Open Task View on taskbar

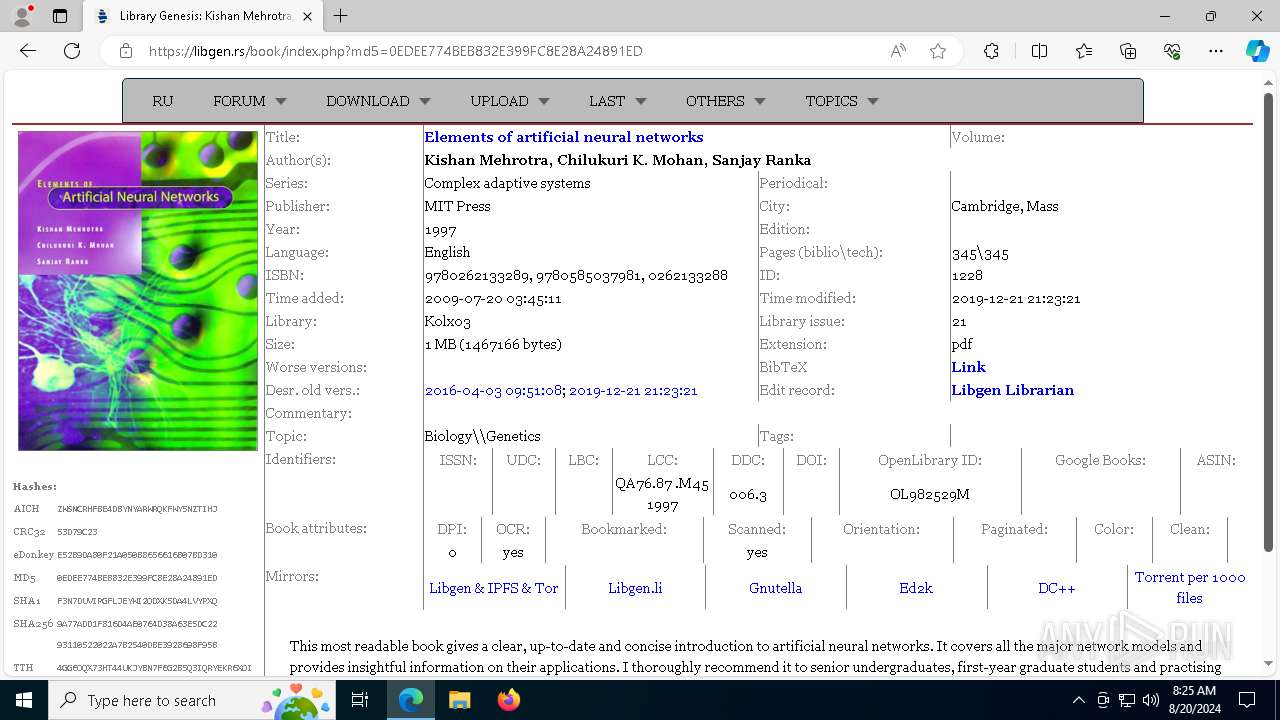pyautogui.click(x=360, y=700)
